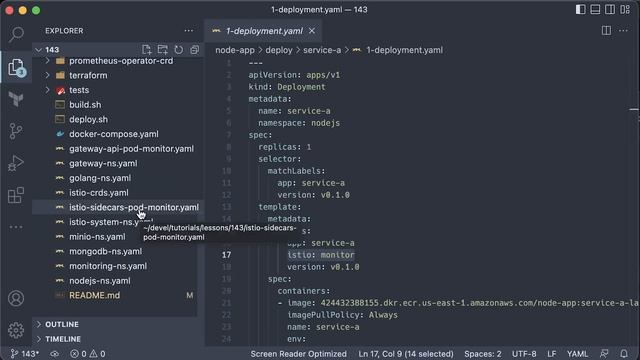Click node-app breadcrumb

[x=235, y=50]
